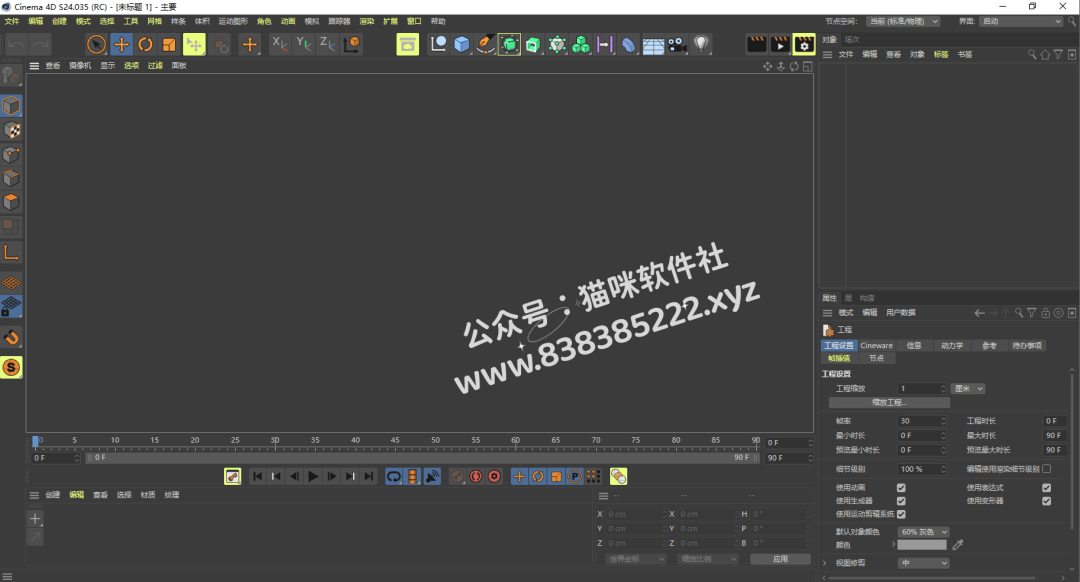This screenshot has width=1080, height=582.
Task: Play the animation forward
Action: pos(313,477)
